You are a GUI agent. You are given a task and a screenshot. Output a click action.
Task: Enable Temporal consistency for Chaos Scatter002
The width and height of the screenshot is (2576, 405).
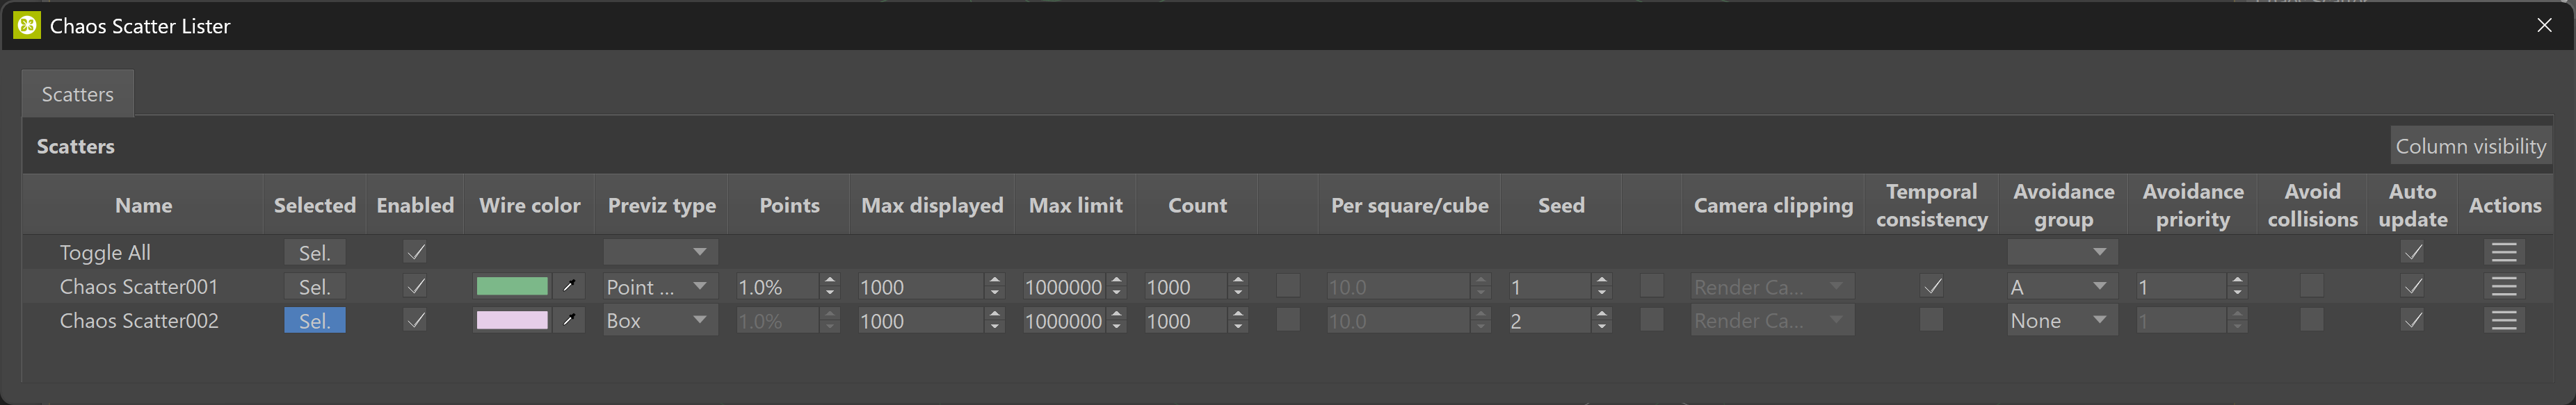(x=1931, y=320)
